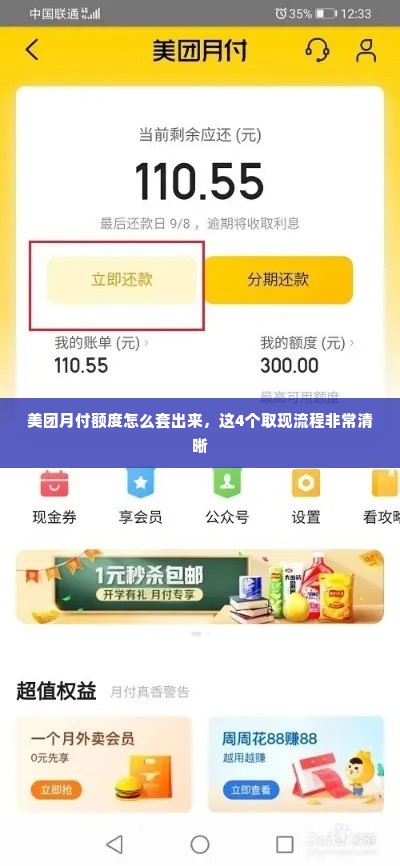Open the 一个月外卖会员 benefit card
Screen dimensions: 400x866
point(103,764)
